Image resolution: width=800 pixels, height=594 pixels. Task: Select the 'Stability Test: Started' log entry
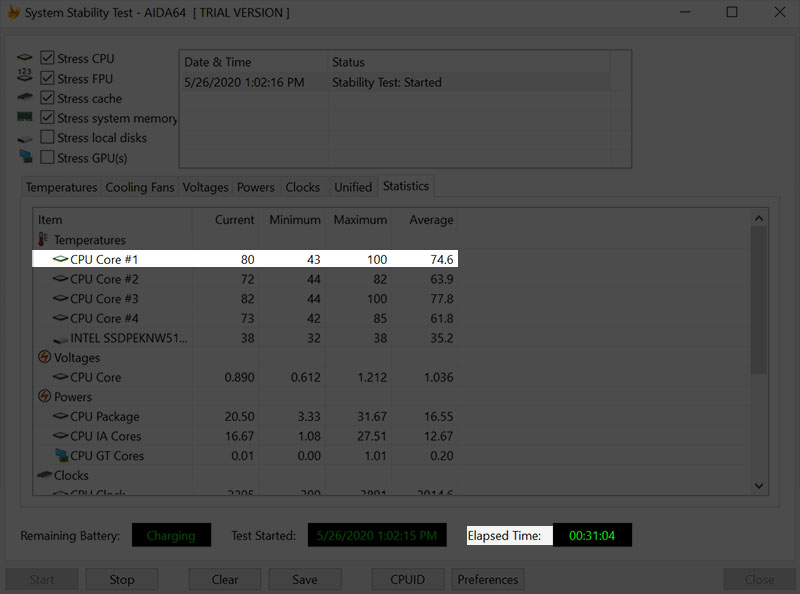point(395,82)
